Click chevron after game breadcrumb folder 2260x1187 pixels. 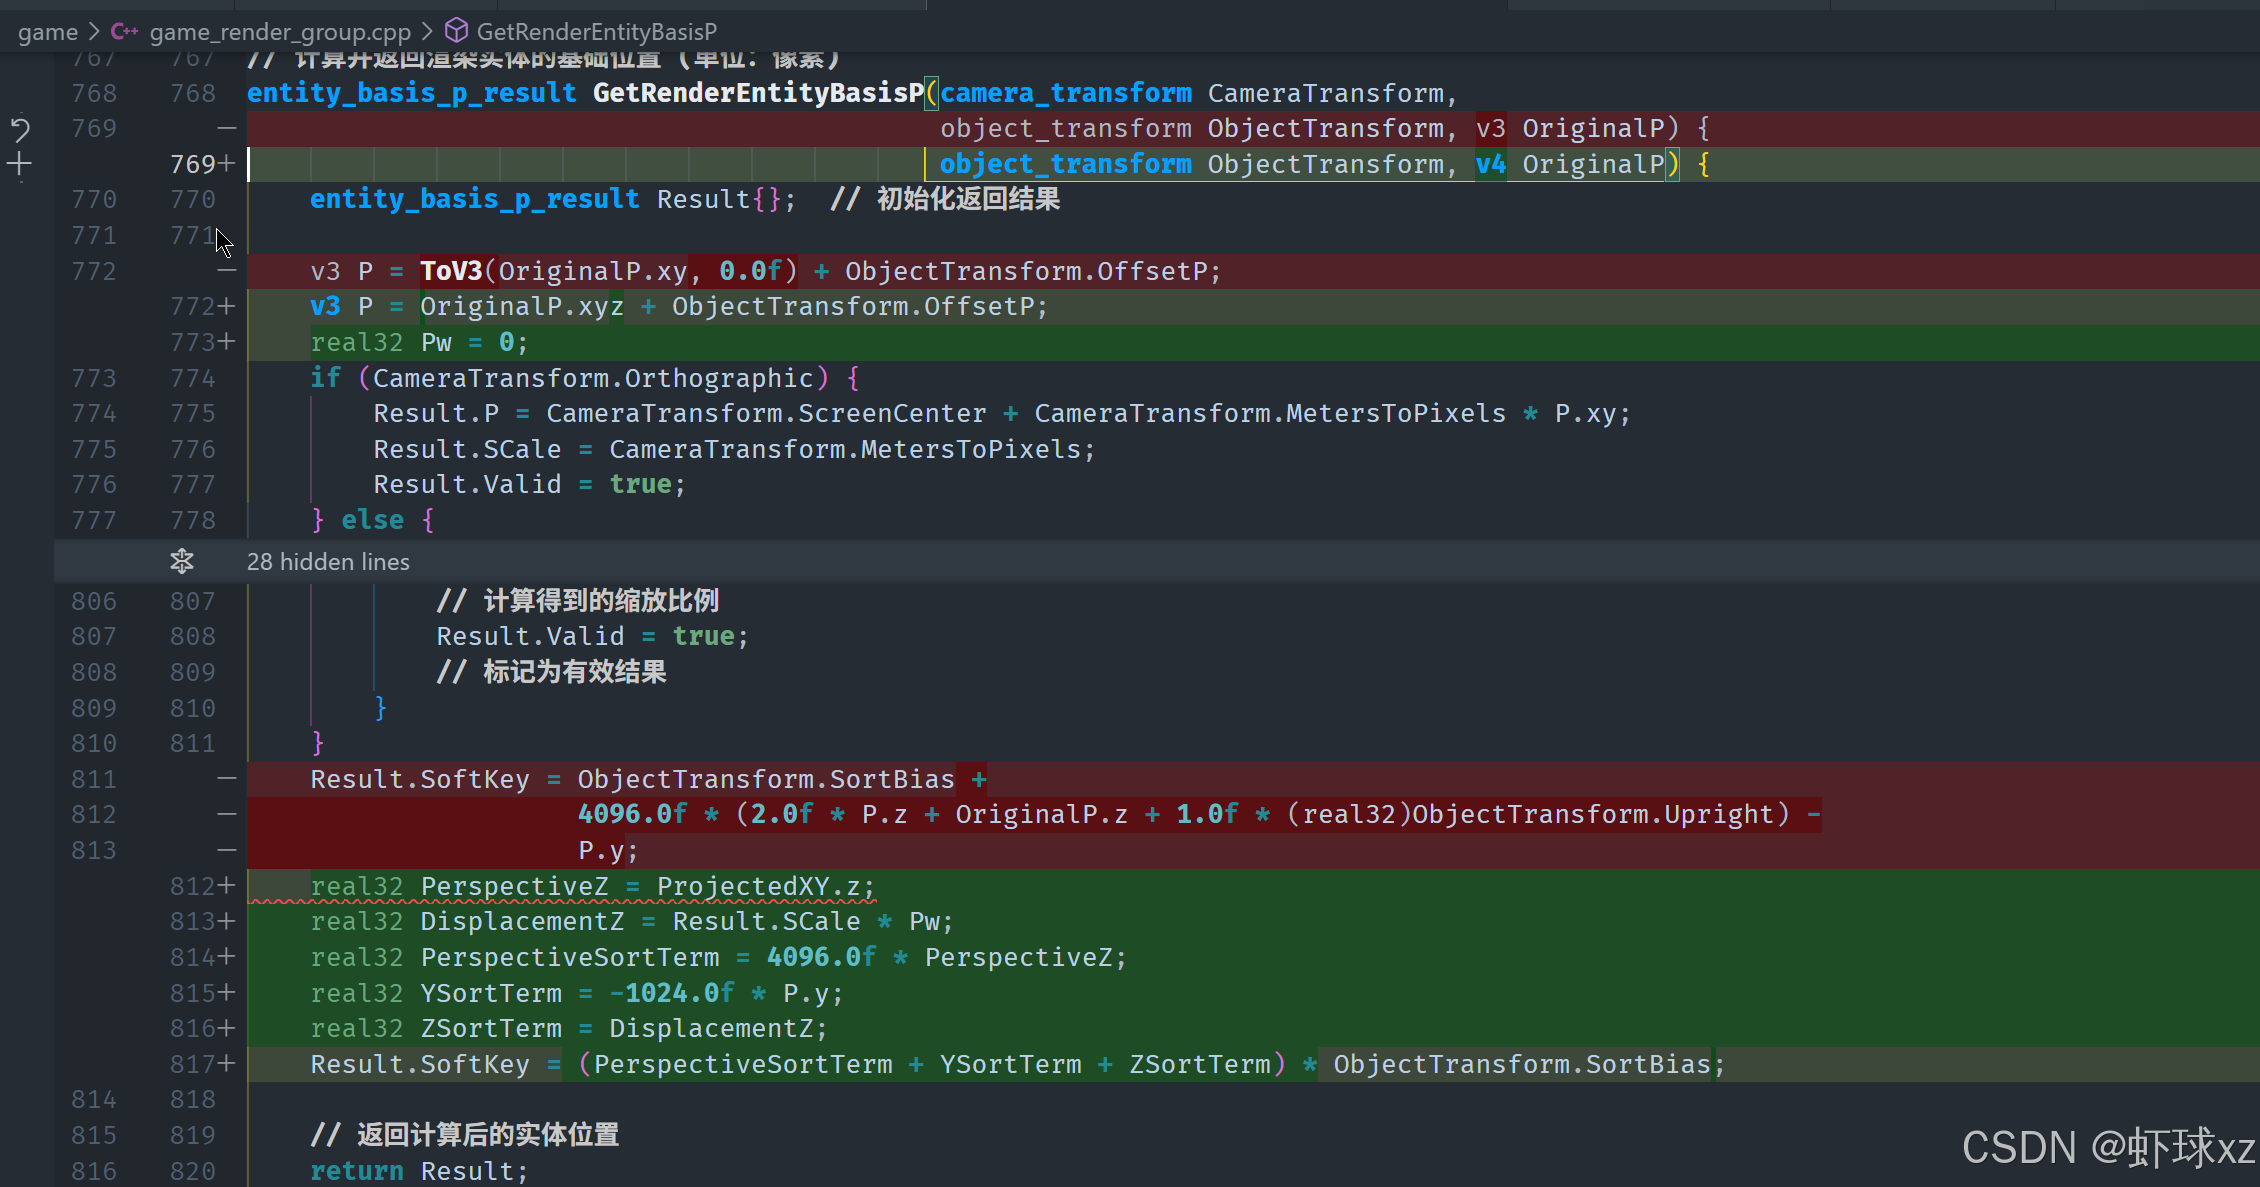click(x=94, y=31)
